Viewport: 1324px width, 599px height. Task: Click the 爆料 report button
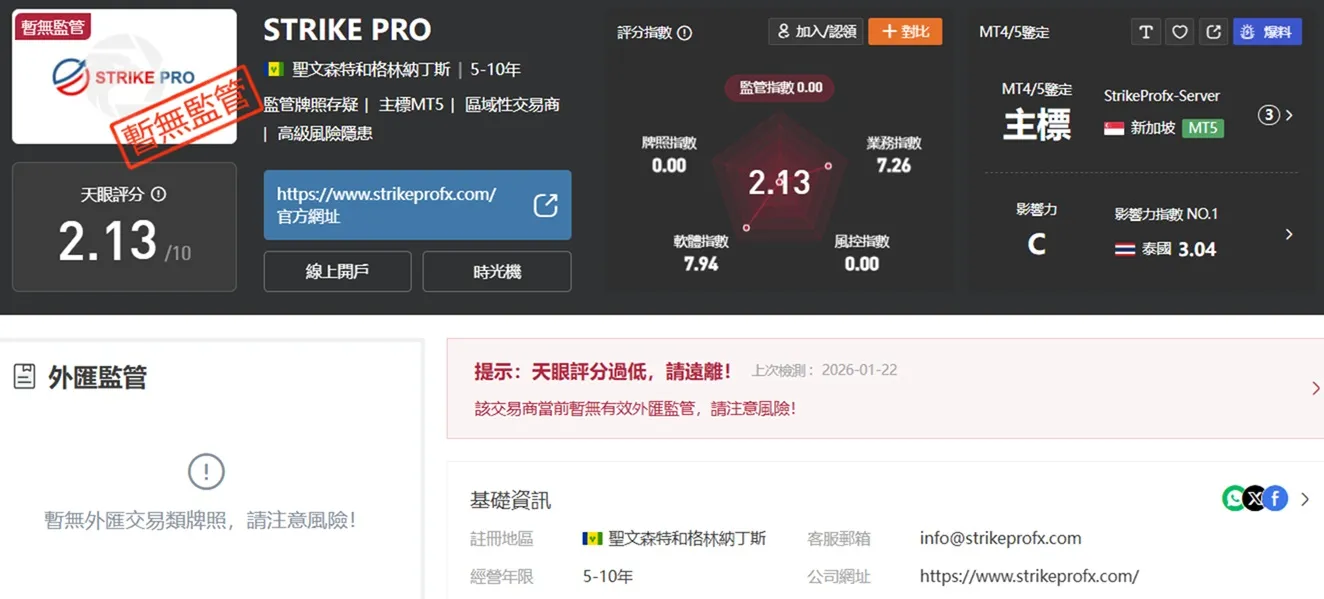click(x=1267, y=32)
